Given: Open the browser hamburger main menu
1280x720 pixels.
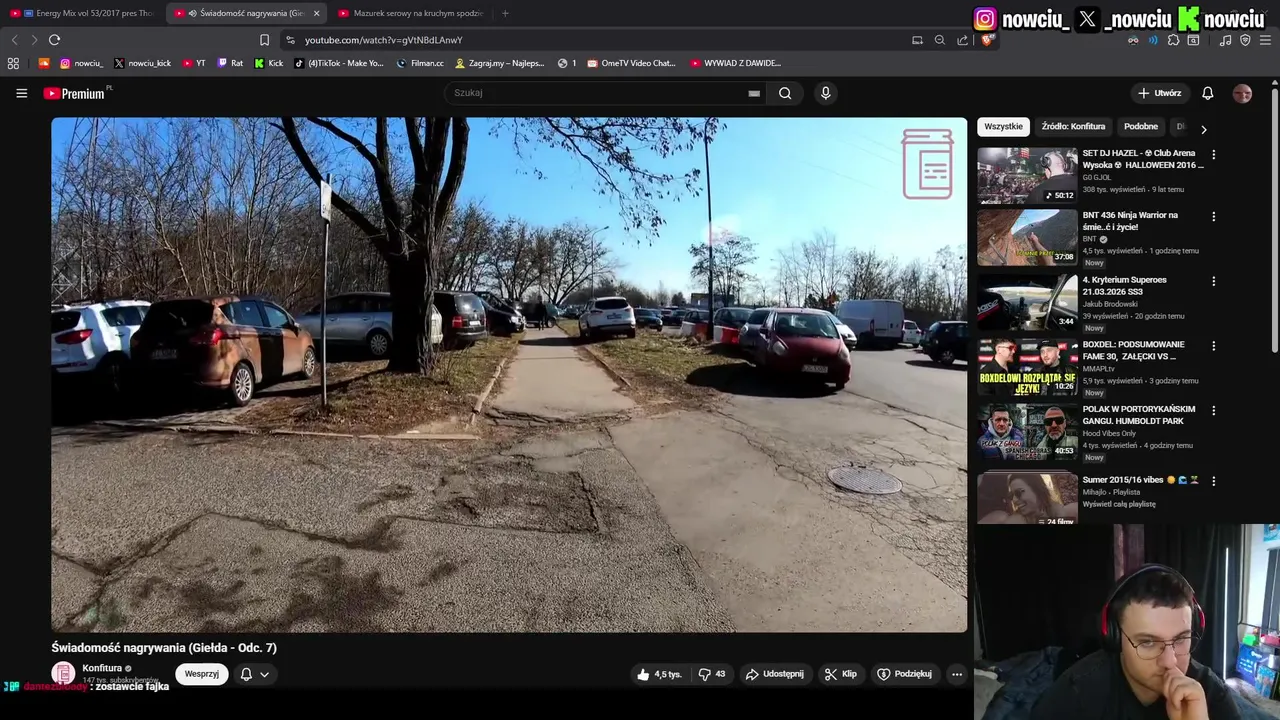Looking at the screenshot, I should click(1266, 40).
